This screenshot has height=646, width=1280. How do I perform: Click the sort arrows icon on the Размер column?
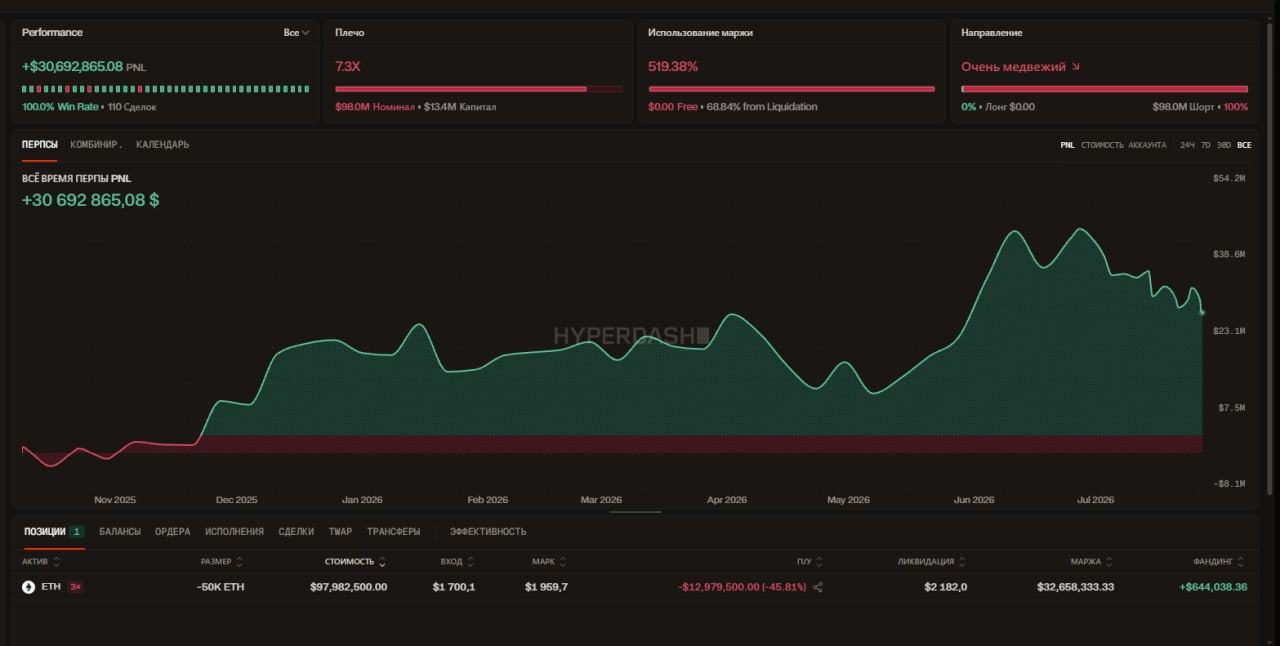[239, 562]
